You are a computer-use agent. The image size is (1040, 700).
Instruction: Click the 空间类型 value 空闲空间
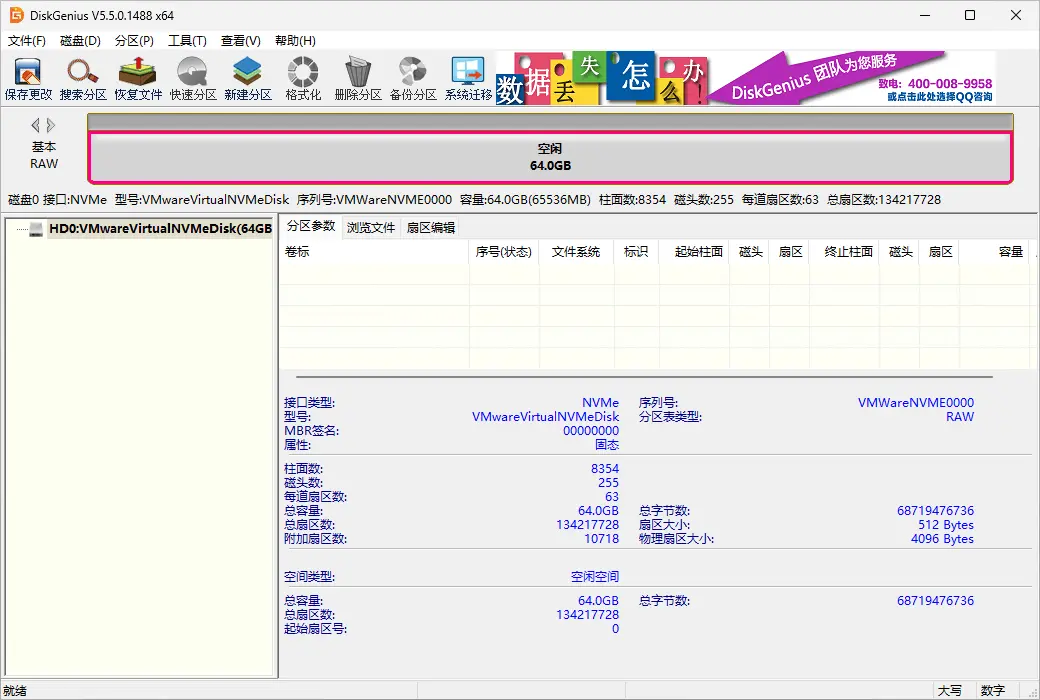[595, 577]
